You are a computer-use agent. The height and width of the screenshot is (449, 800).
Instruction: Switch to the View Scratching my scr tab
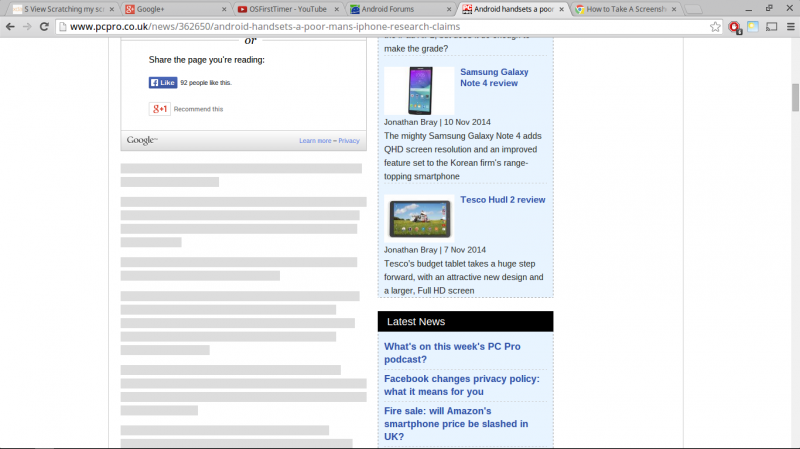(x=59, y=9)
